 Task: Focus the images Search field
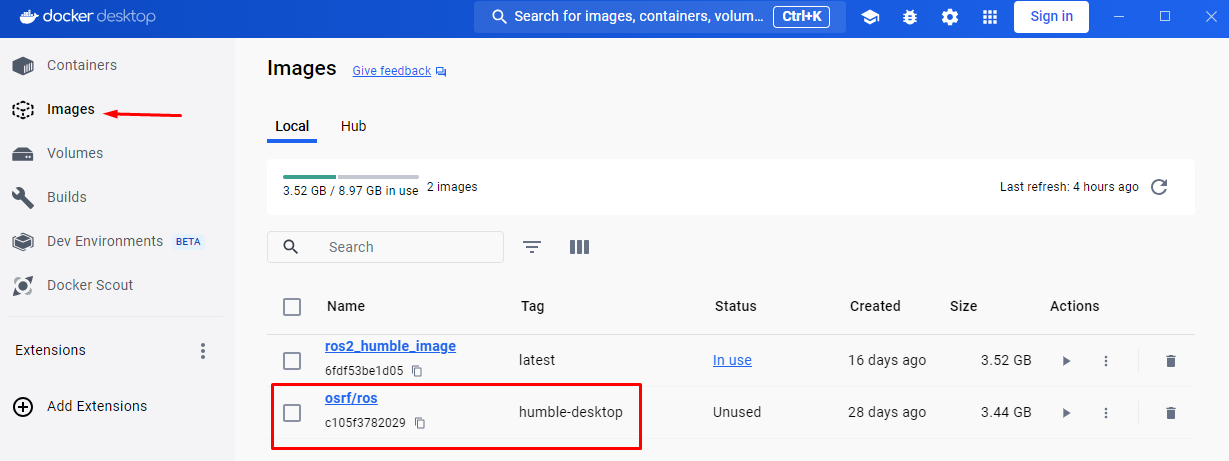point(385,247)
